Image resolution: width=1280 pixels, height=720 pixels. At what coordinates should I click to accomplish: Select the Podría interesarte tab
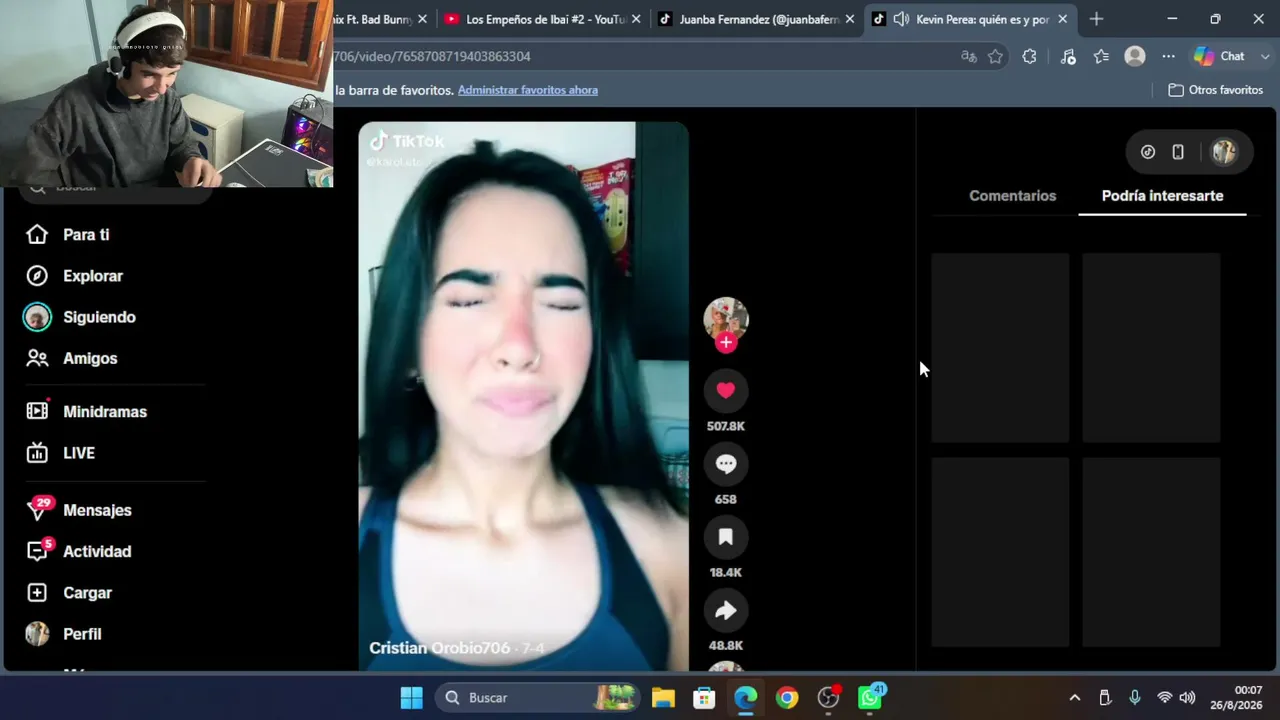click(x=1162, y=196)
